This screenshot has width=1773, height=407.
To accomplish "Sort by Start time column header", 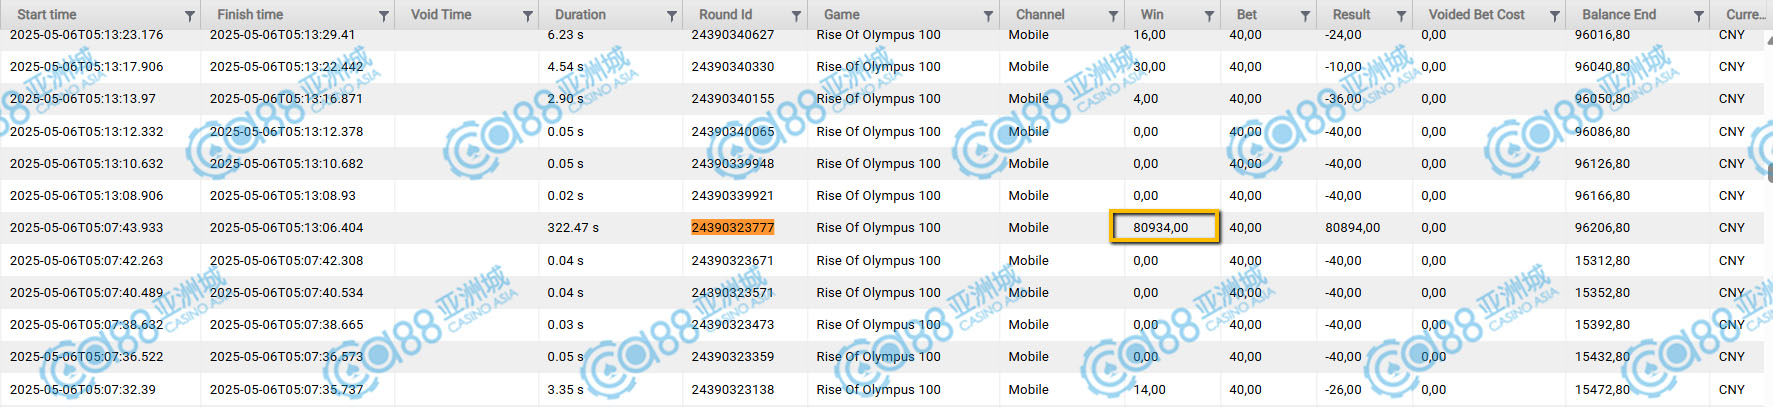I will 47,15.
